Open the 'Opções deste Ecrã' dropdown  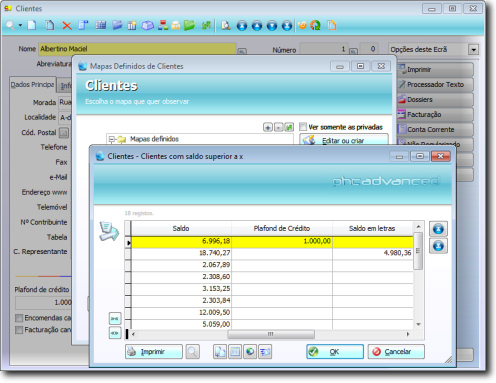[473, 50]
